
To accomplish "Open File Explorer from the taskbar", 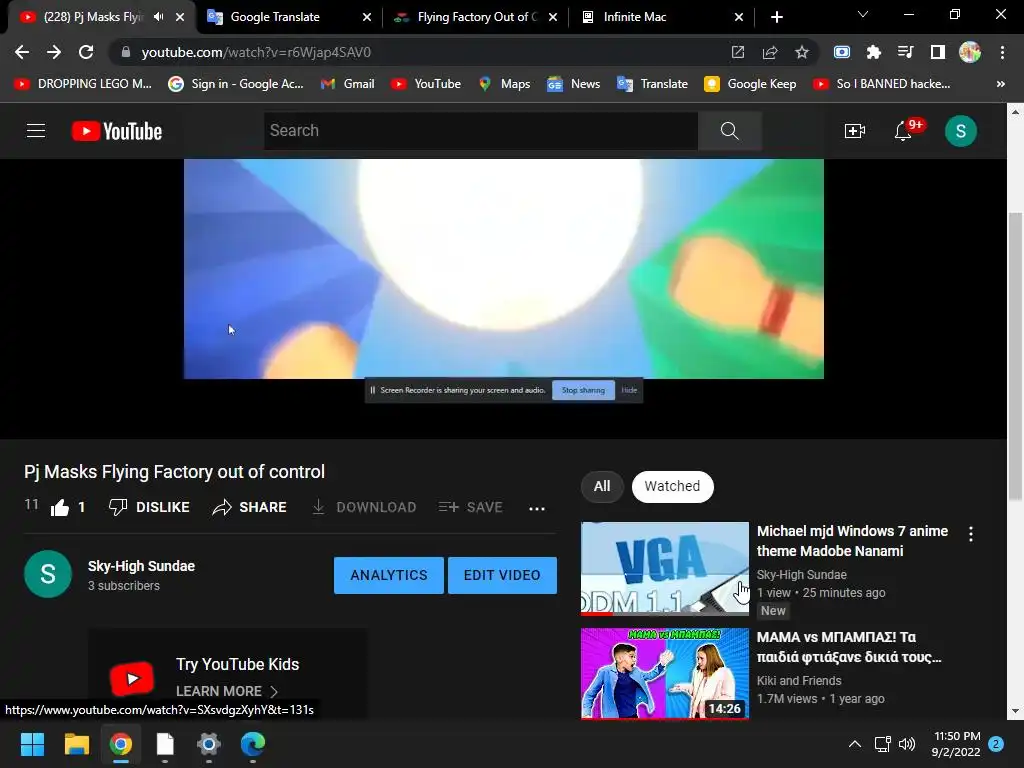I will click(76, 744).
